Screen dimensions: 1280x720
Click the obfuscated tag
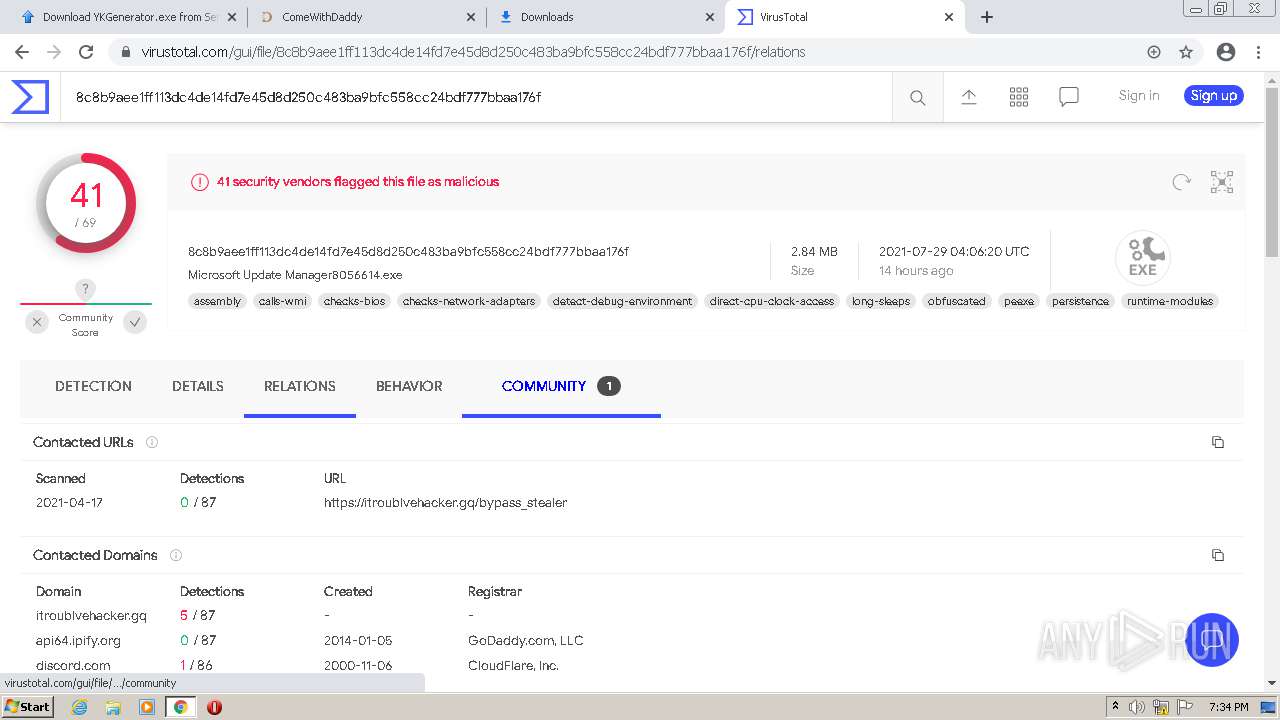(x=956, y=301)
